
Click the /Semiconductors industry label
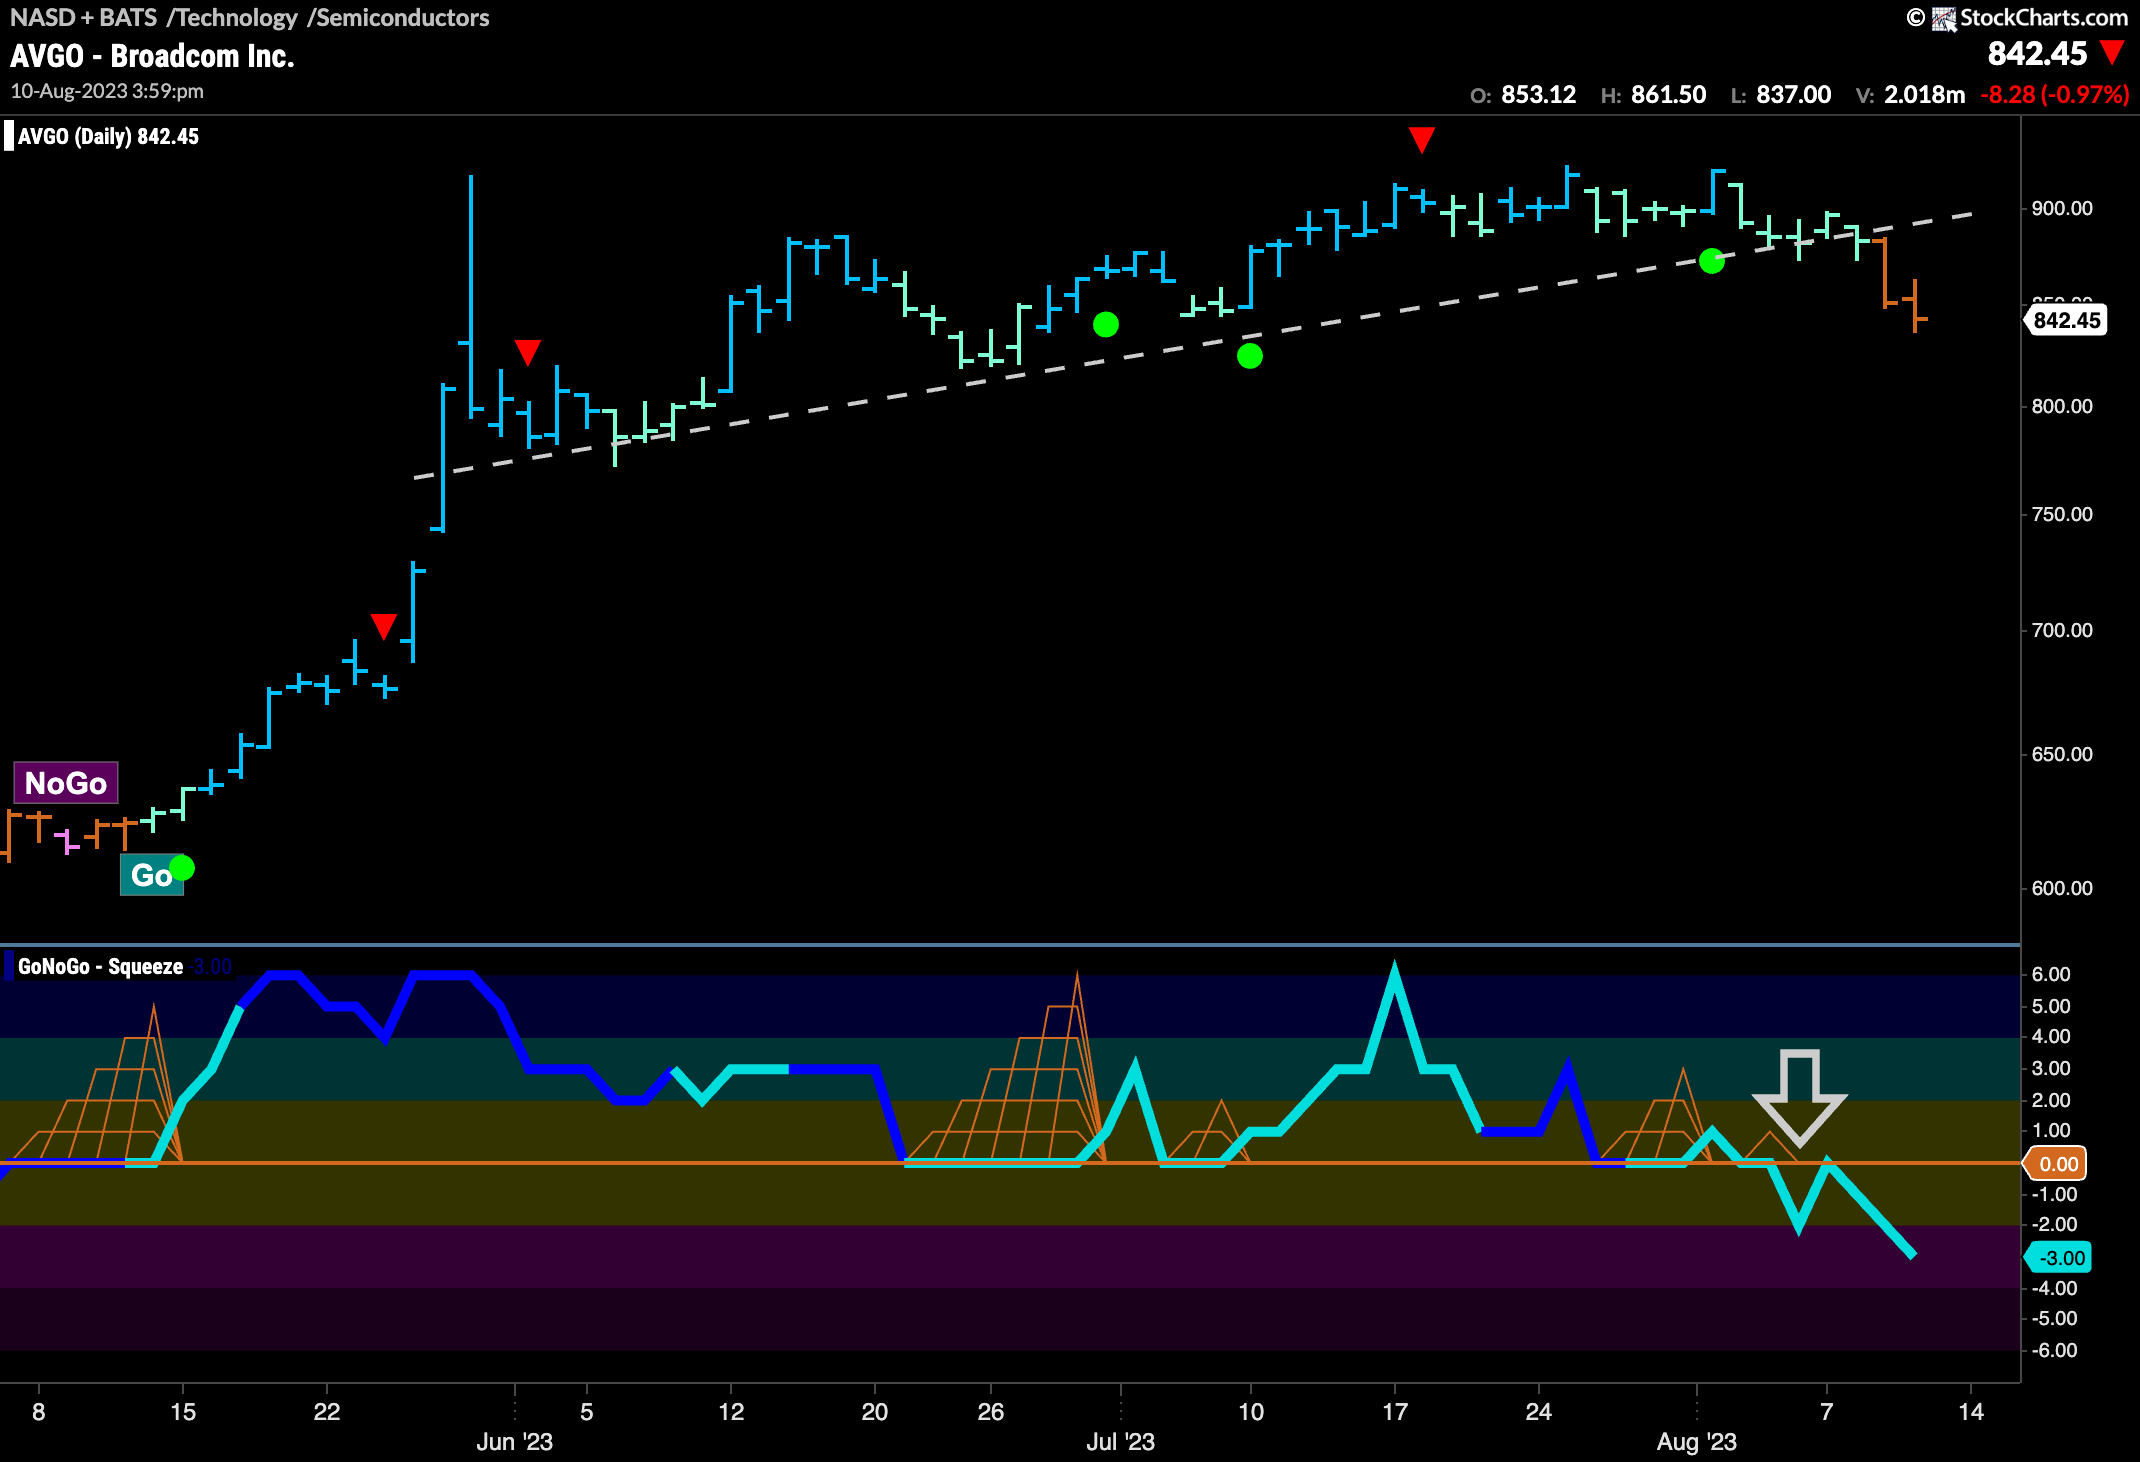point(398,17)
